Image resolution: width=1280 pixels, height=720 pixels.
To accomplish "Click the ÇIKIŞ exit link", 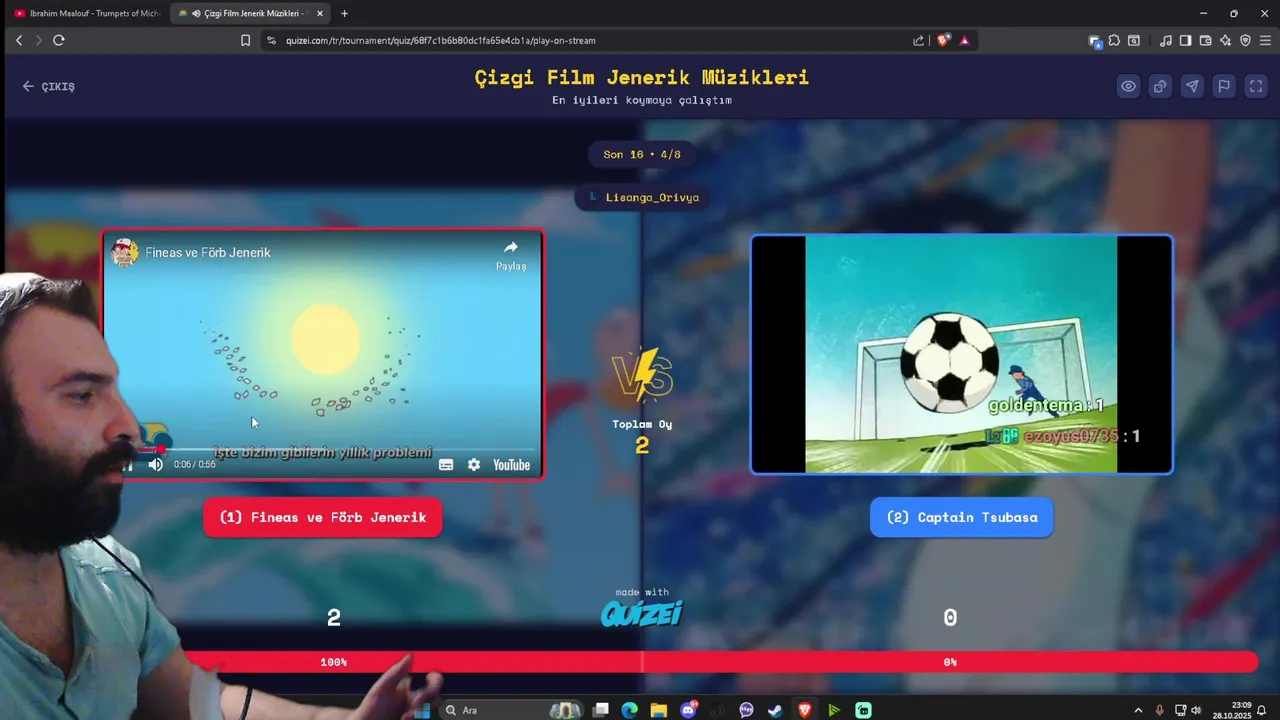I will tap(49, 86).
